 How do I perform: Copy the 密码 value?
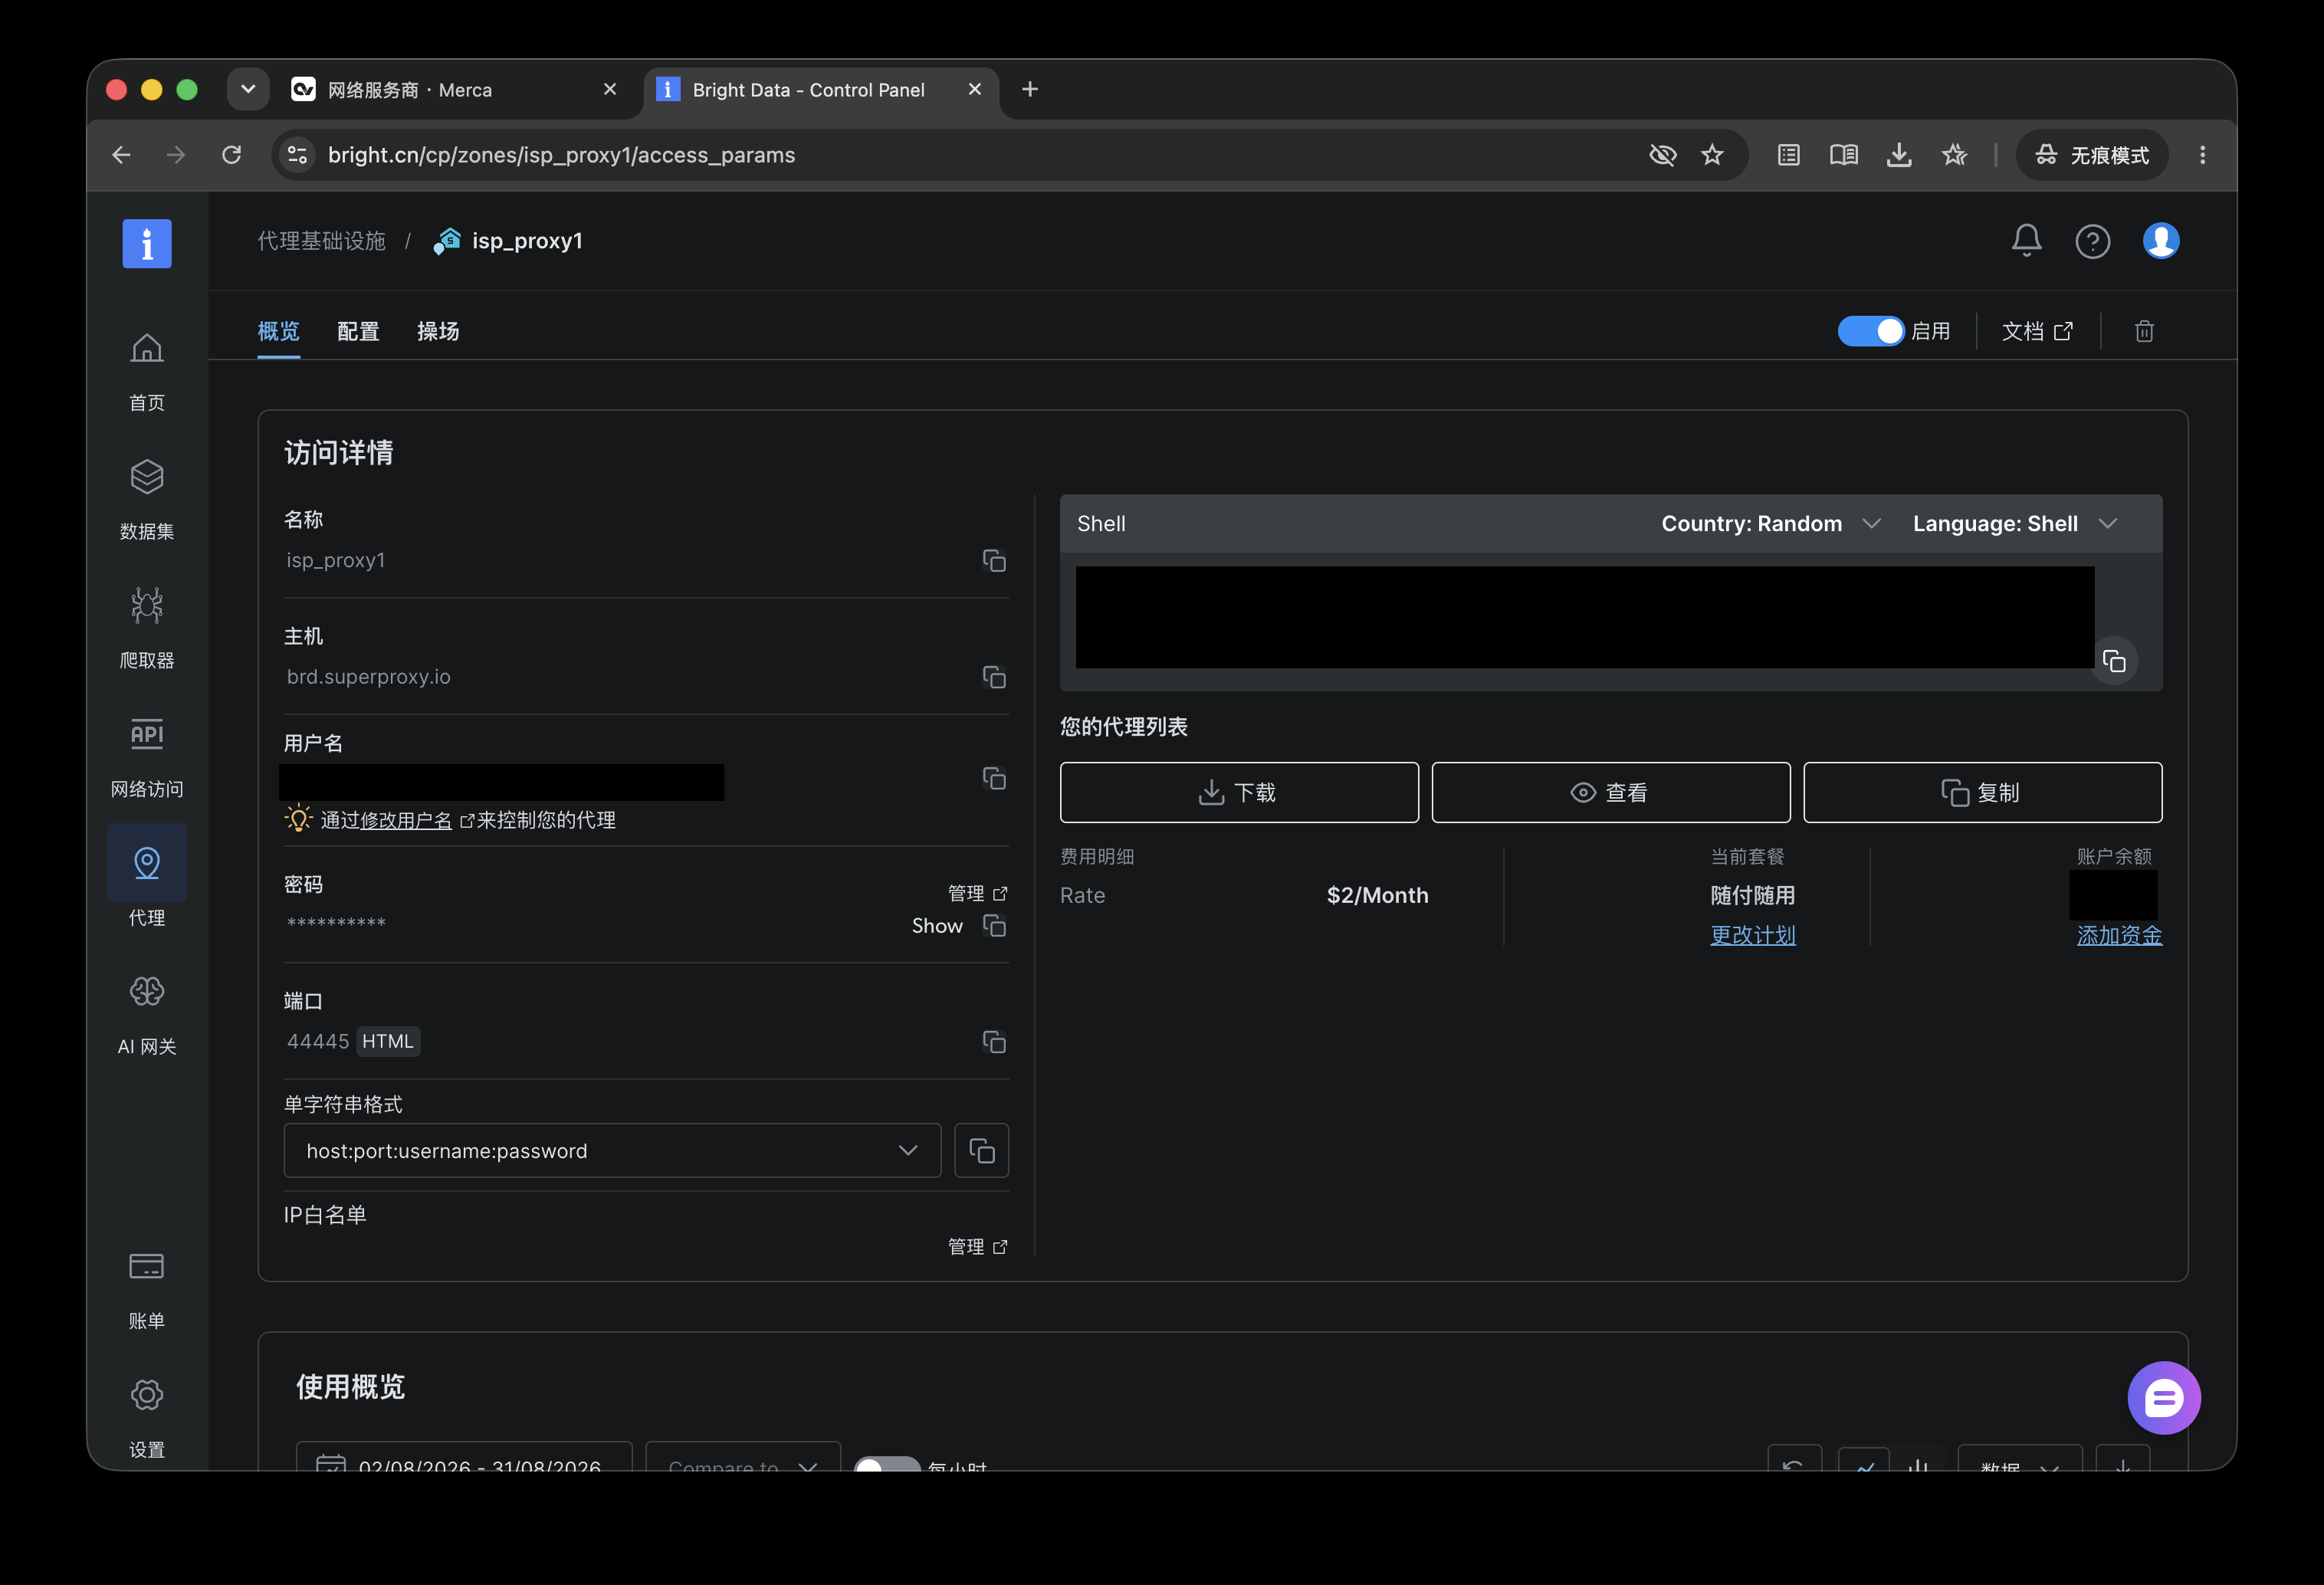tap(993, 926)
